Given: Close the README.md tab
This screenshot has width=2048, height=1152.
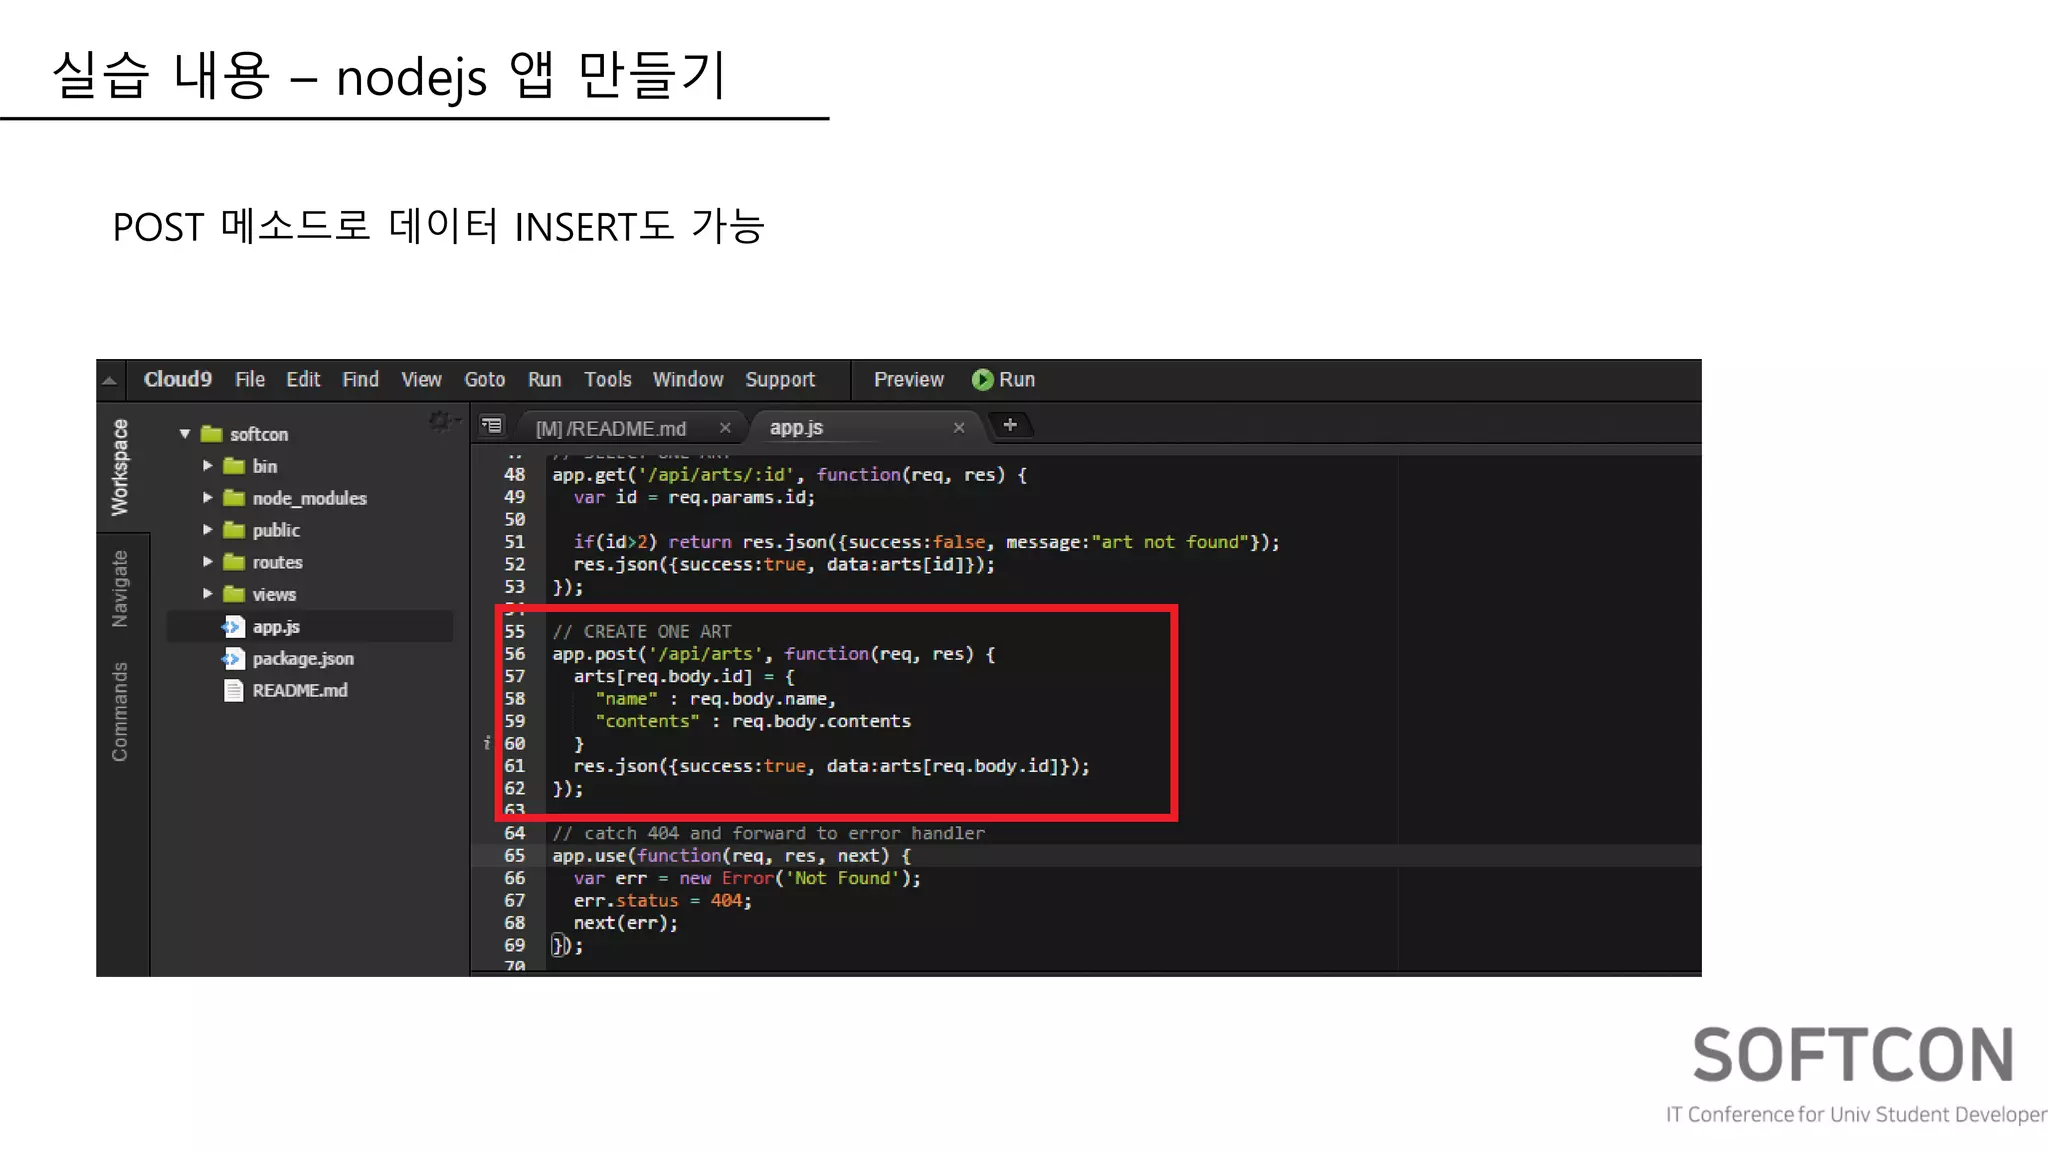Looking at the screenshot, I should point(725,428).
